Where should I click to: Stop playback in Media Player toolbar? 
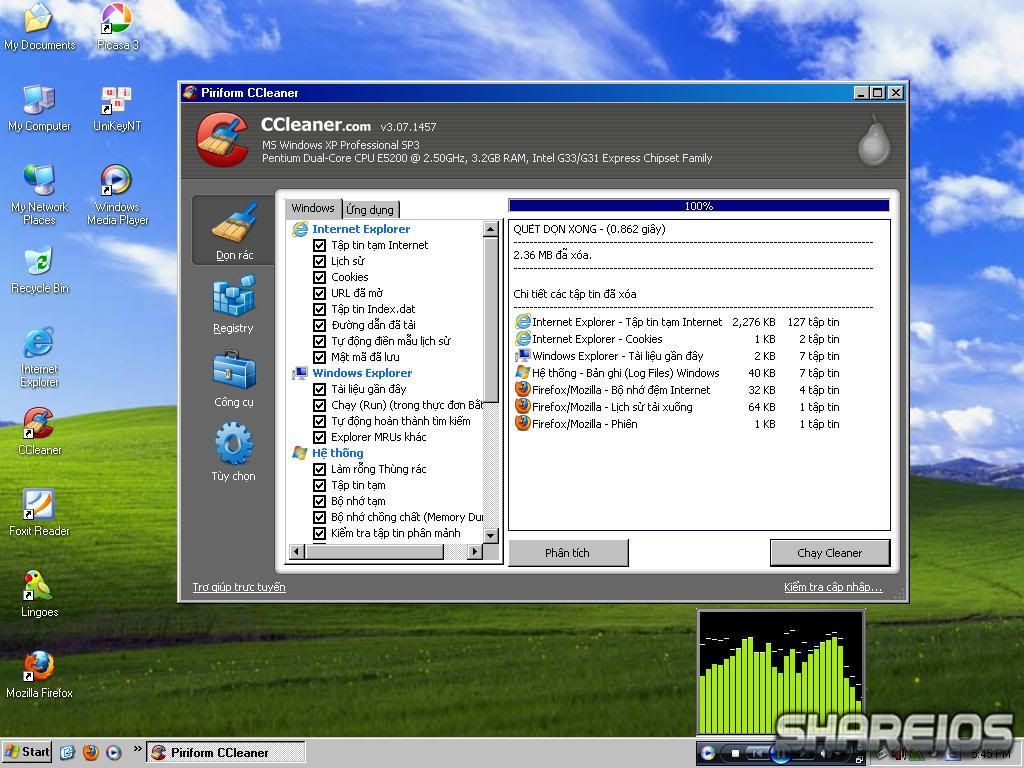coord(735,754)
